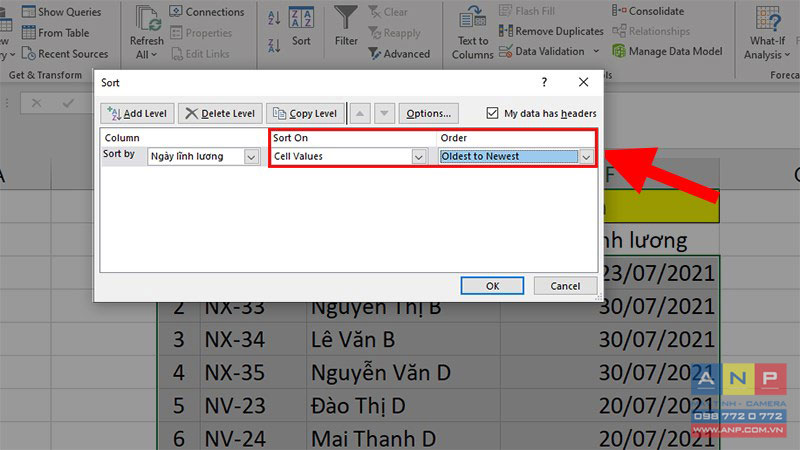Move sort level down arrow

coord(384,113)
